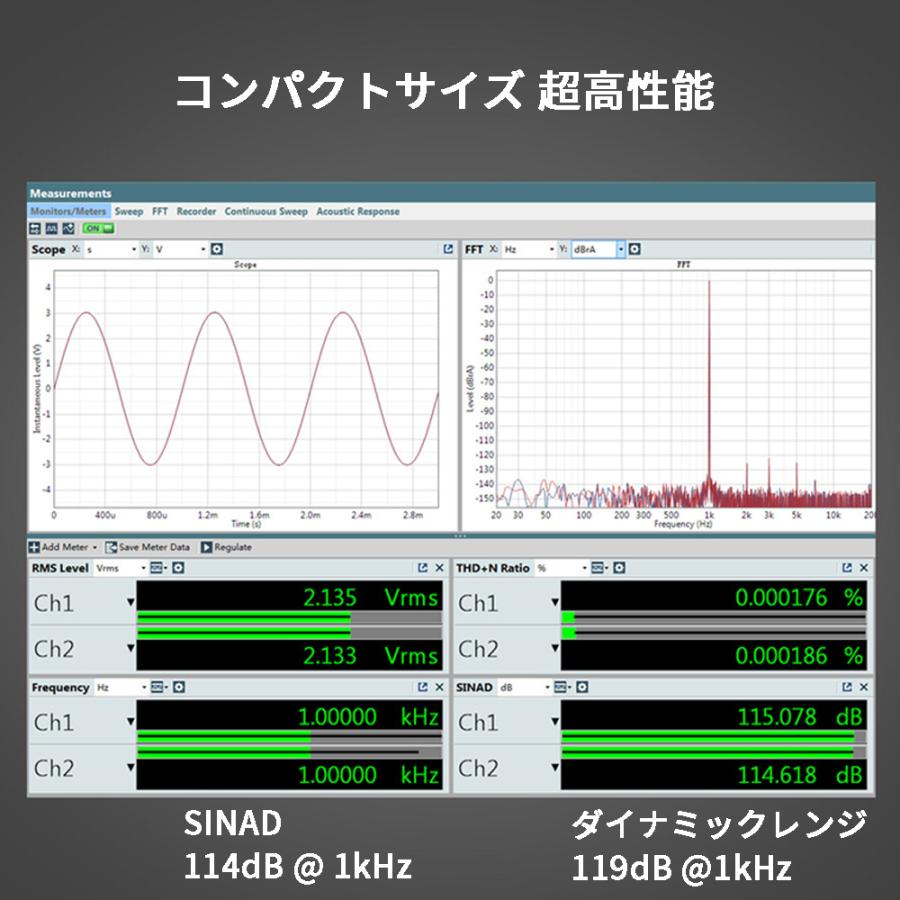Close the THD+N Ratio meter panel
This screenshot has width=900, height=900.
(x=866, y=567)
